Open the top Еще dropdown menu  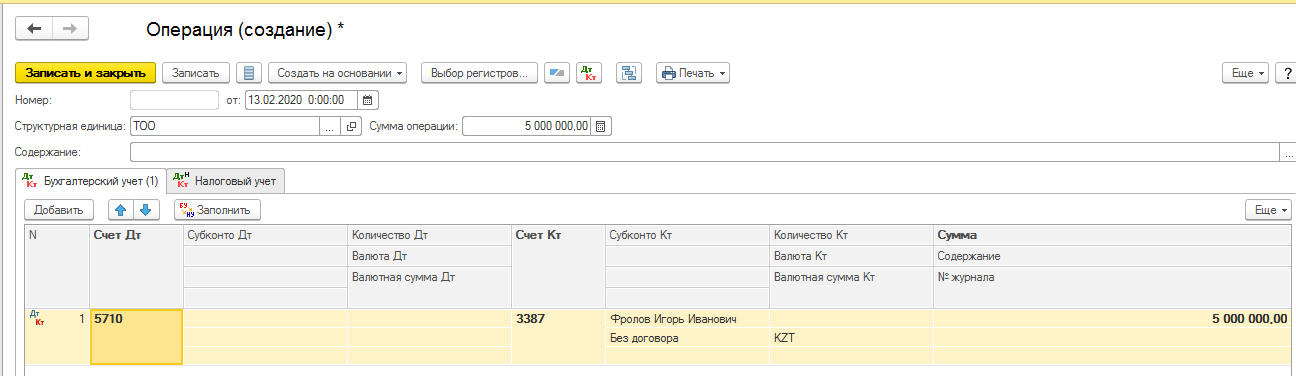tap(1246, 73)
